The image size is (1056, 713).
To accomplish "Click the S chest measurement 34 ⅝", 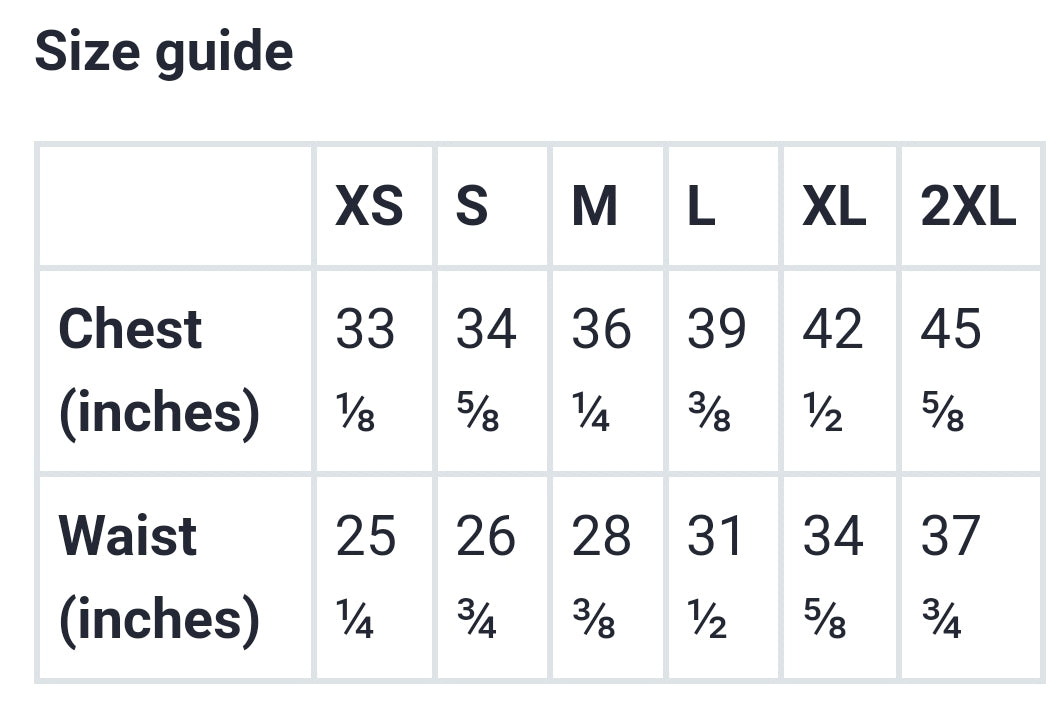I will pos(486,370).
